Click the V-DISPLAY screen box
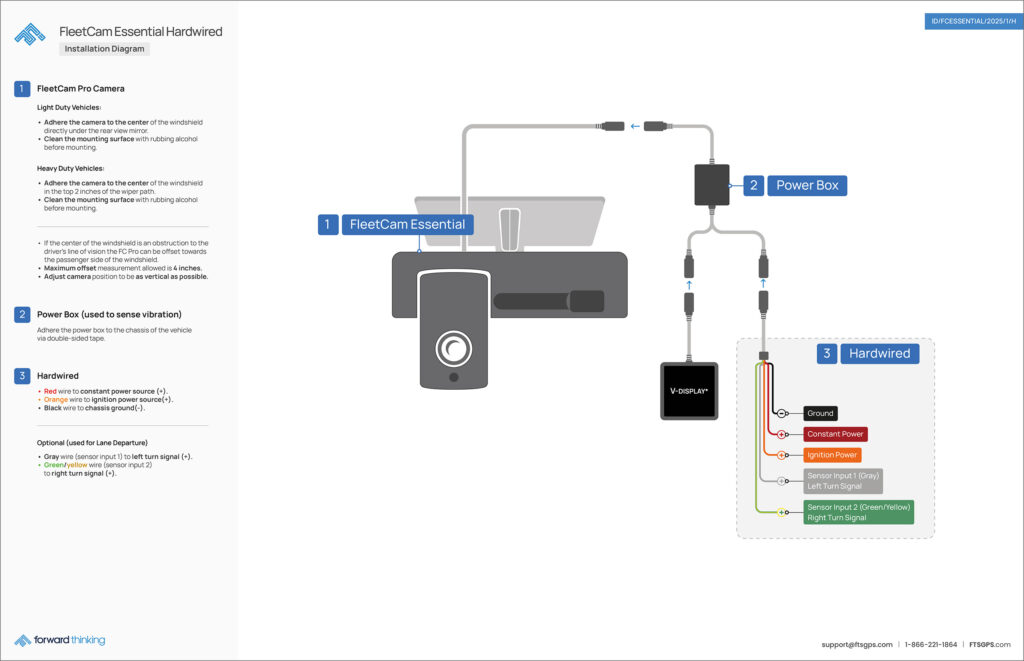 point(689,389)
